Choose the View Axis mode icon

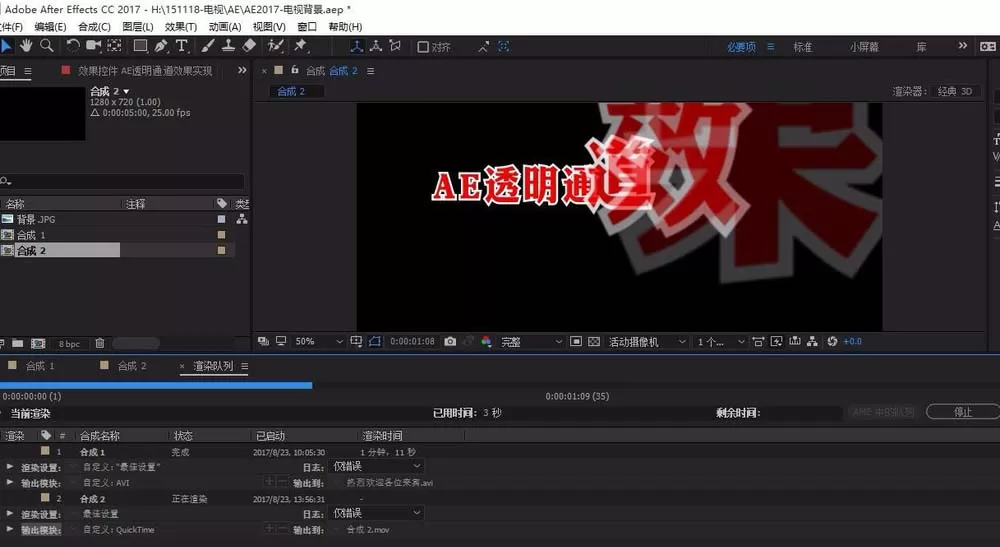[x=395, y=47]
